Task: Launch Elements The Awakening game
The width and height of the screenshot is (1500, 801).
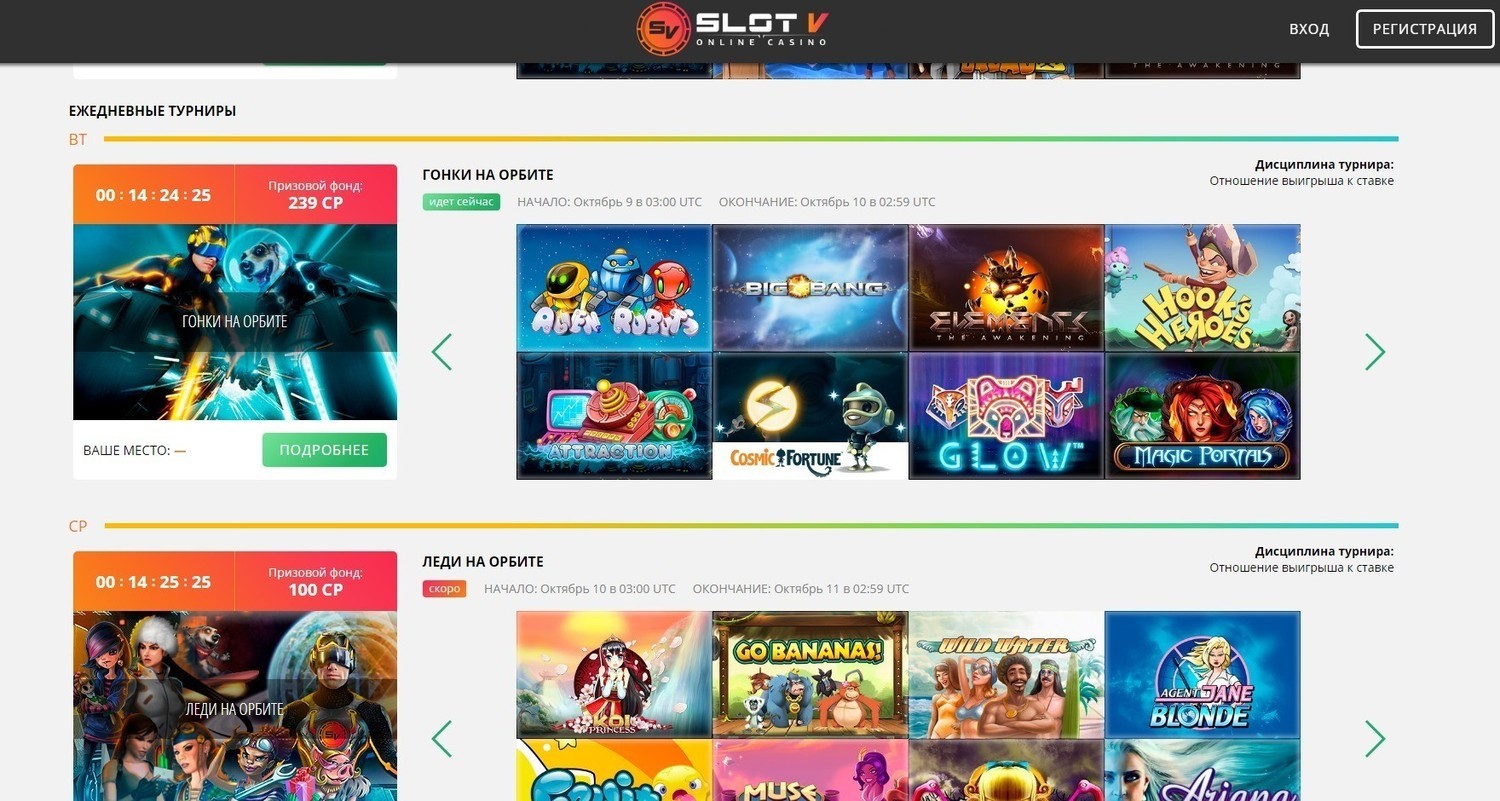Action: [x=1006, y=288]
